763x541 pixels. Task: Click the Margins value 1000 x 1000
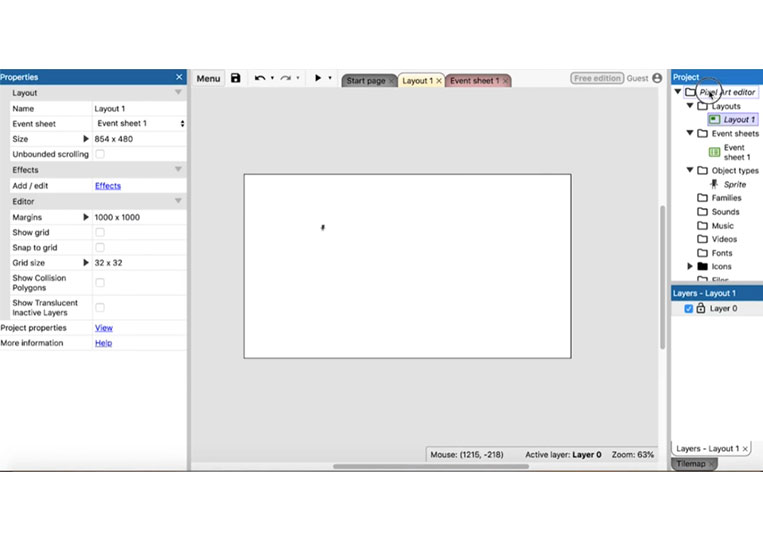[117, 217]
